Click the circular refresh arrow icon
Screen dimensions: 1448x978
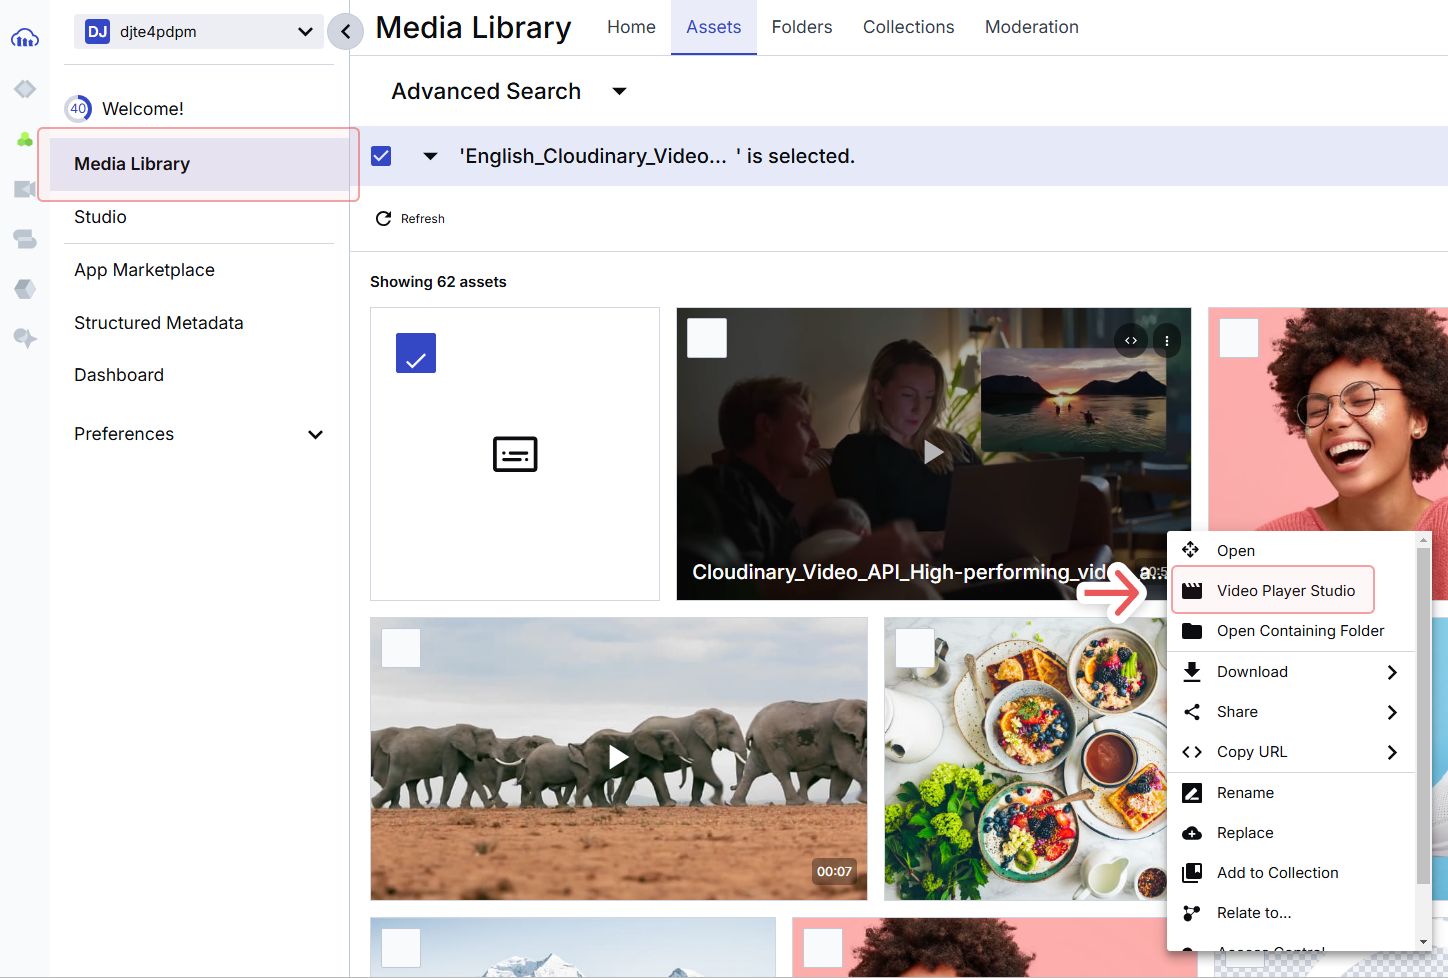(383, 218)
